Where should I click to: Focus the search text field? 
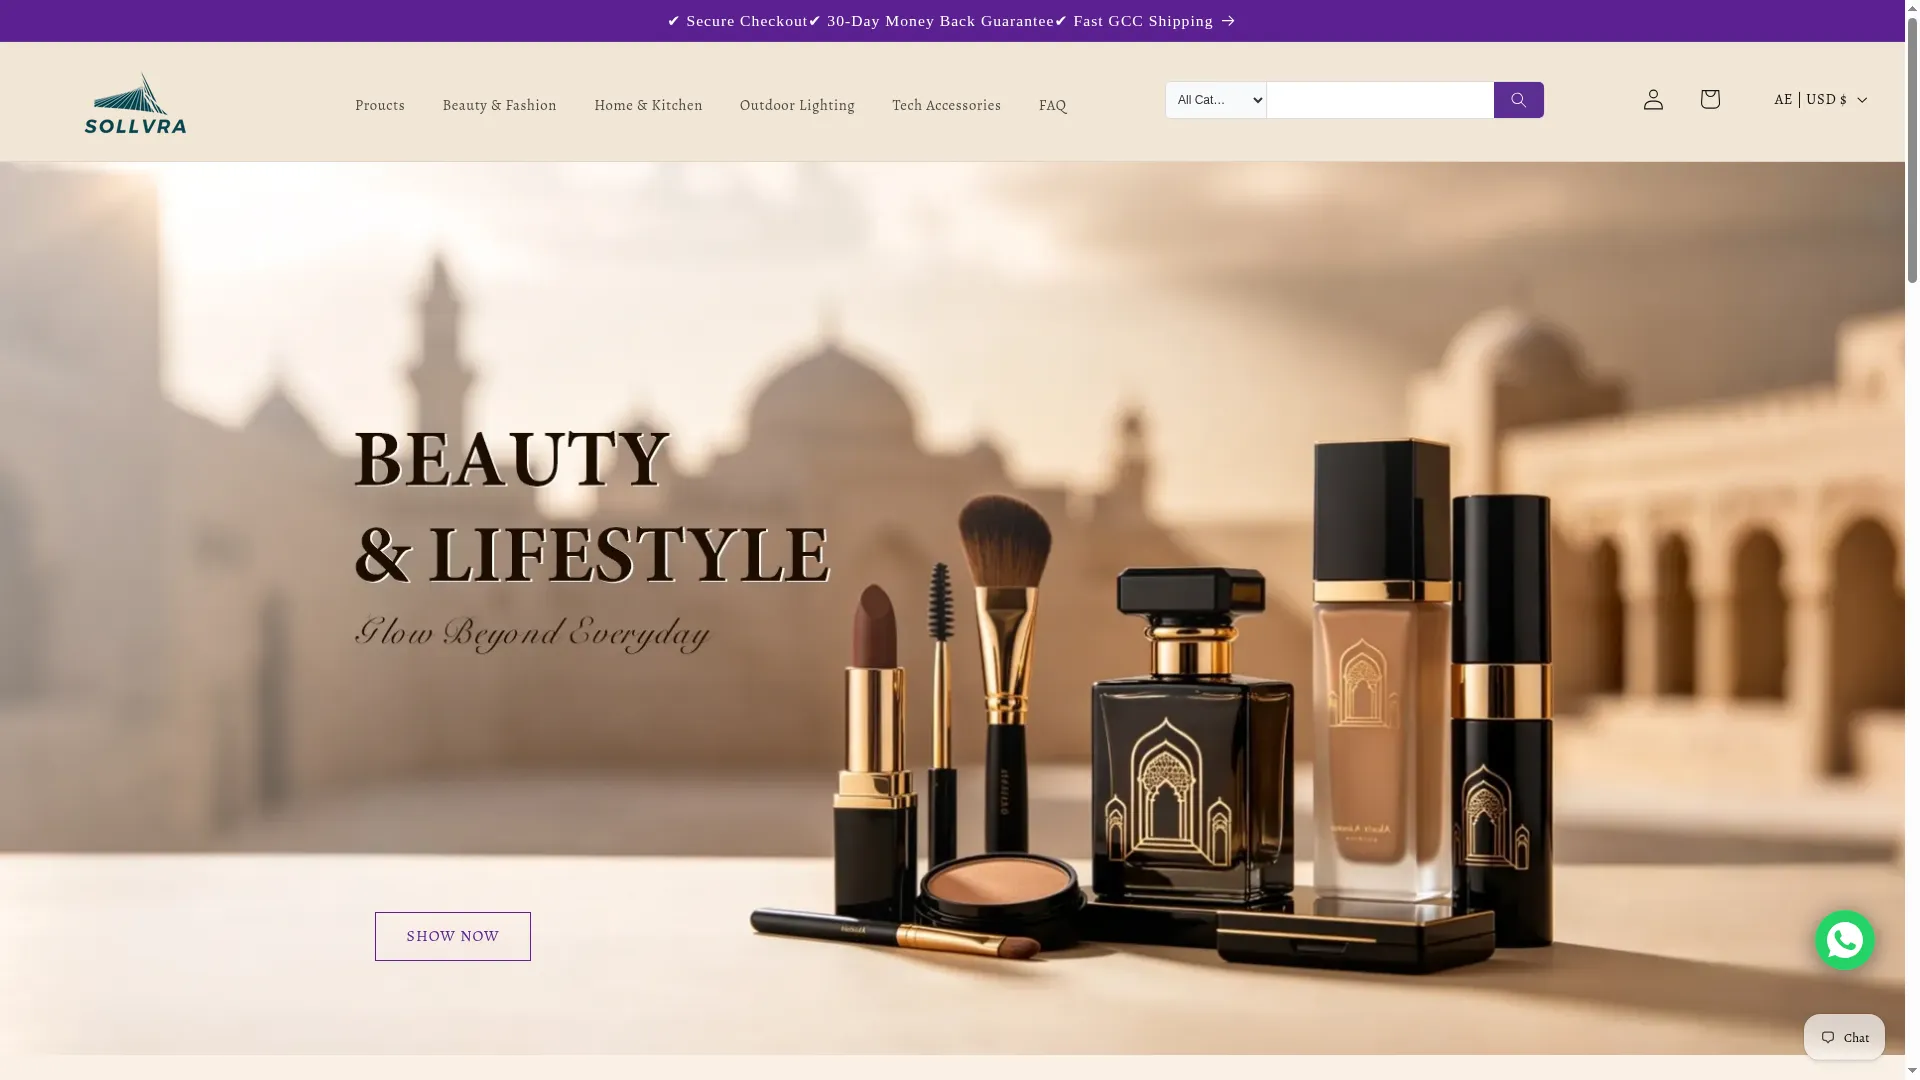(x=1380, y=100)
